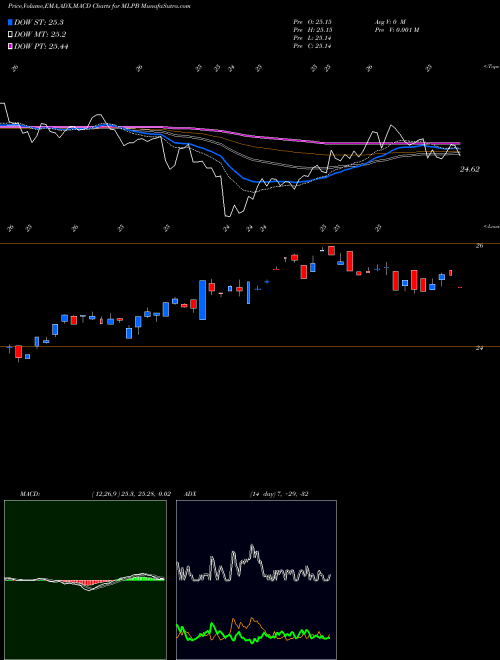Image resolution: width=500 pixels, height=660 pixels.
Task: Click the MACD panel title
Action: (29, 494)
